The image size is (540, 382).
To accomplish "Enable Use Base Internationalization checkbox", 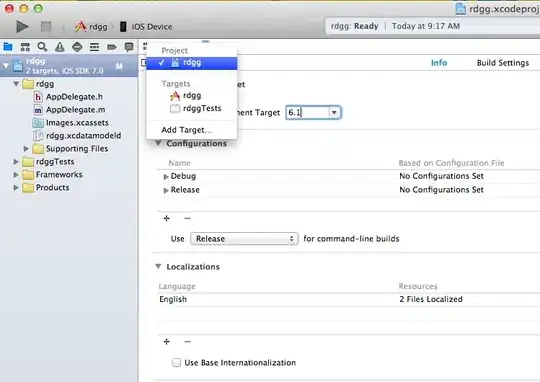I will [x=176, y=362].
